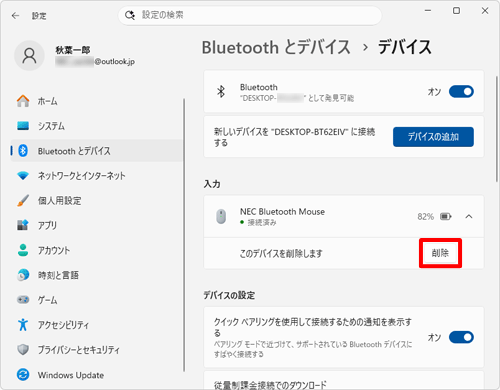This screenshot has width=500, height=390.
Task: Click the back arrow at top left
Action: [15, 16]
